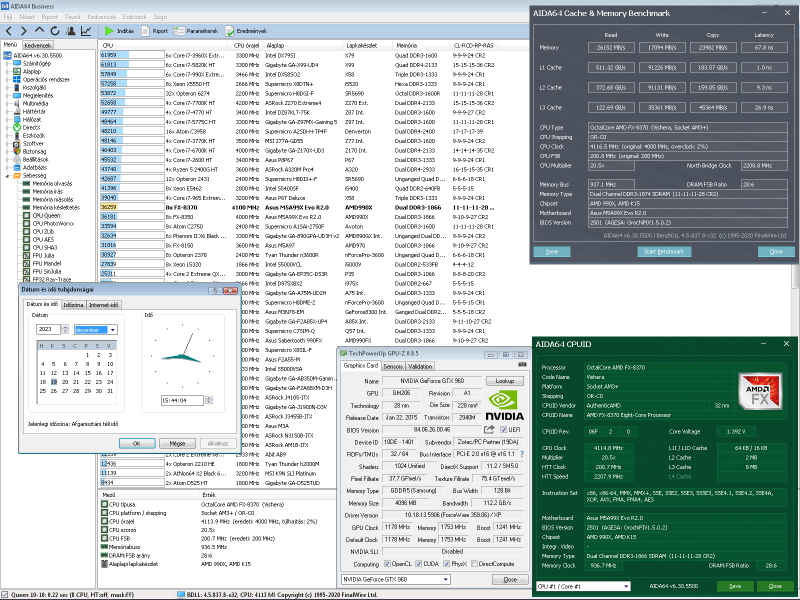Click the Riport toolbar button
Viewport: 800px width, 600px height.
(155, 31)
